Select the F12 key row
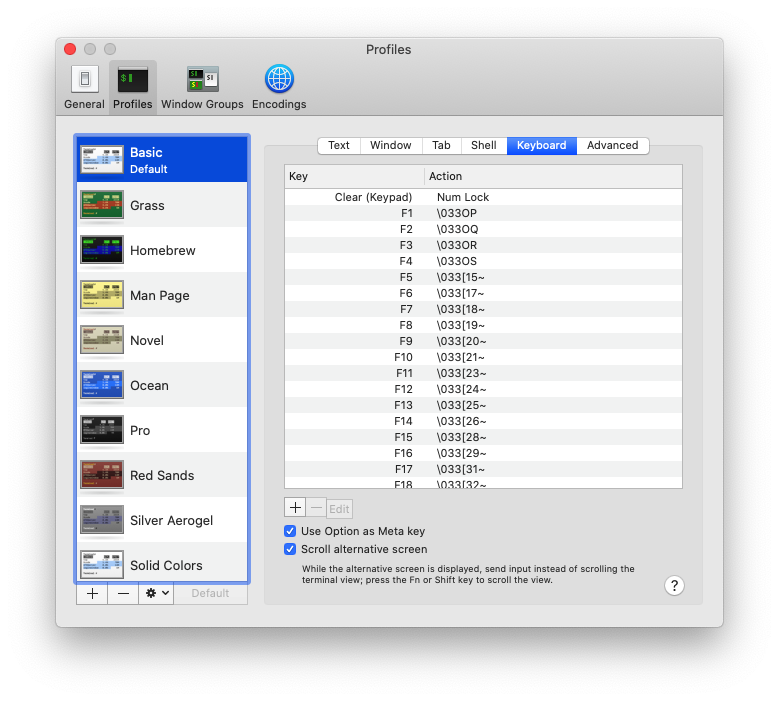779x701 pixels. pos(483,389)
